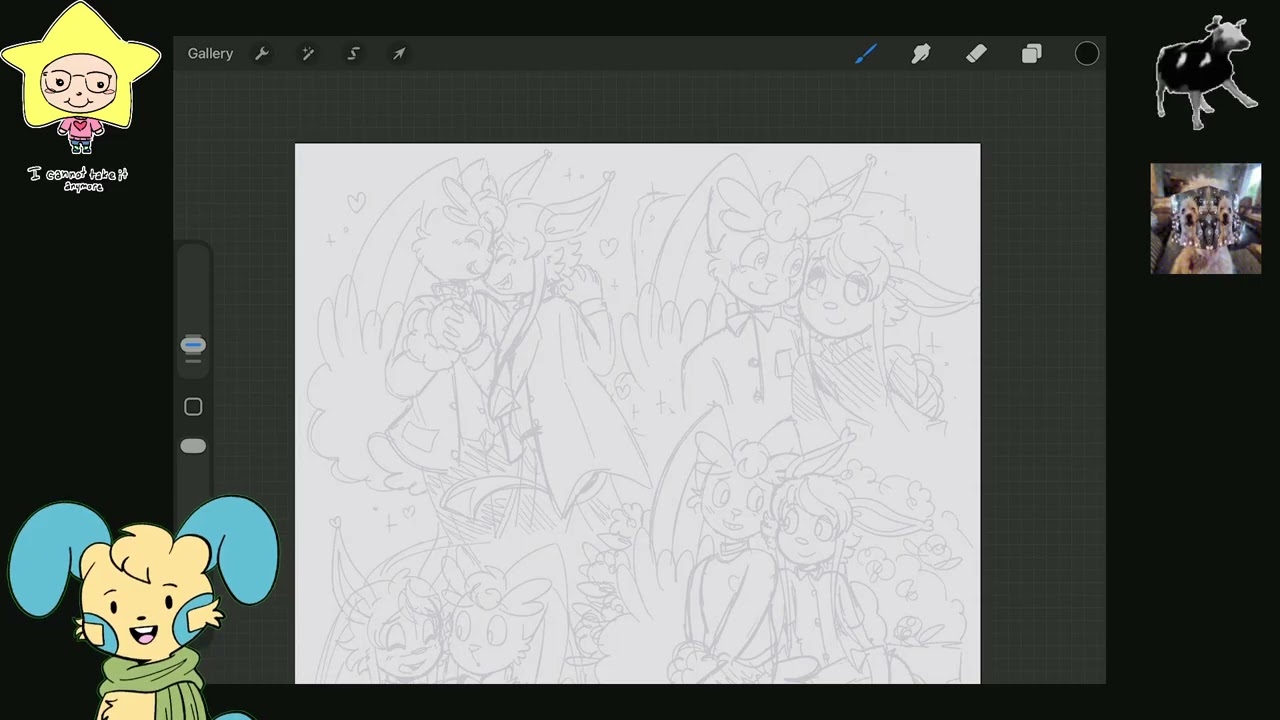Open the Gallery in Procreate
This screenshot has height=720, width=1280.
[x=210, y=54]
